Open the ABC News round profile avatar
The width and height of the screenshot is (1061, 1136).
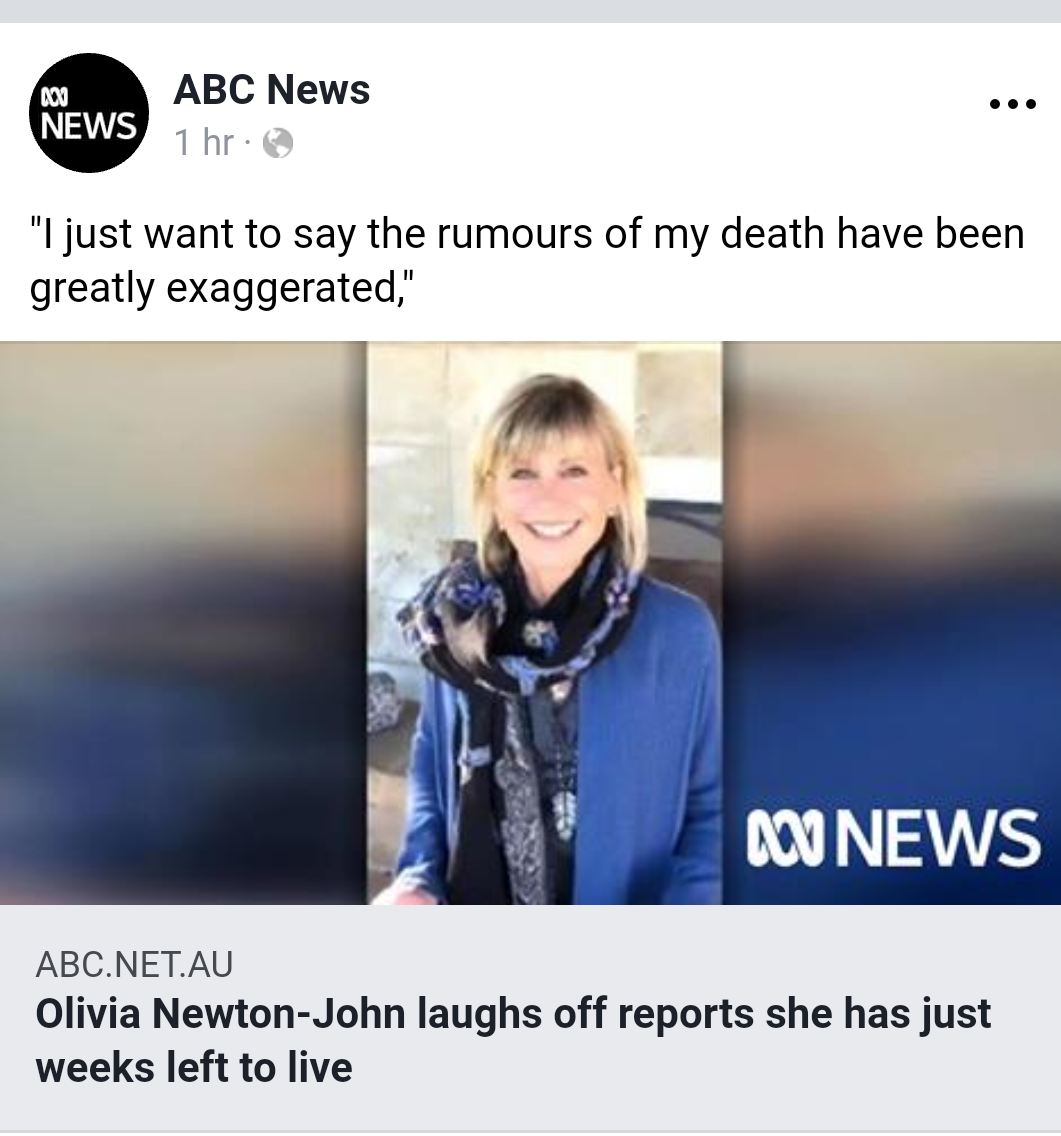[88, 113]
